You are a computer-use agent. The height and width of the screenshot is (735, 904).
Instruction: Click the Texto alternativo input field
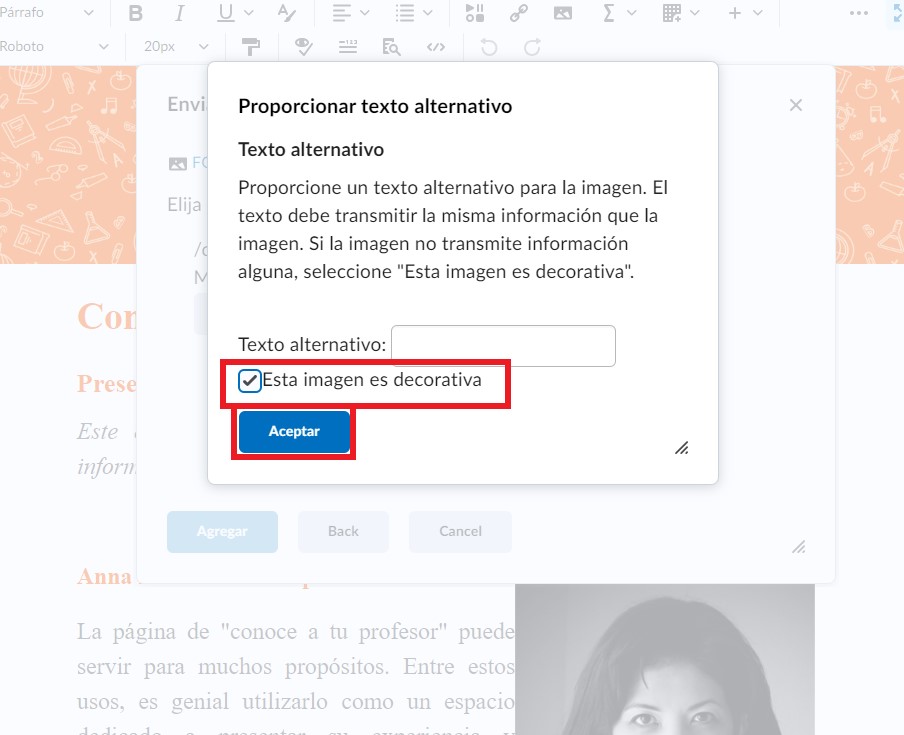(503, 346)
